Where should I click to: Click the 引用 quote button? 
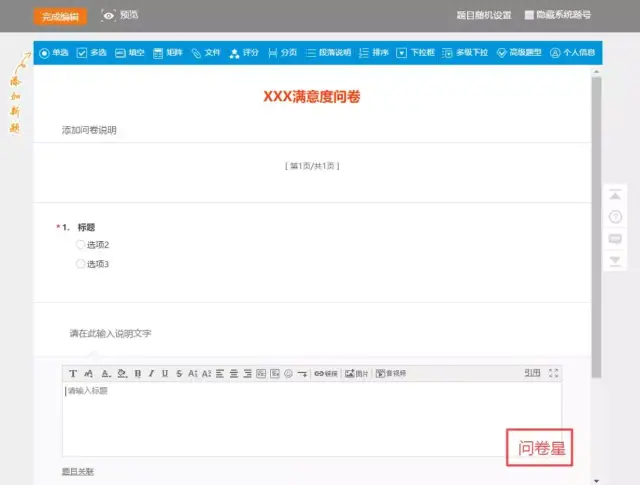[532, 372]
